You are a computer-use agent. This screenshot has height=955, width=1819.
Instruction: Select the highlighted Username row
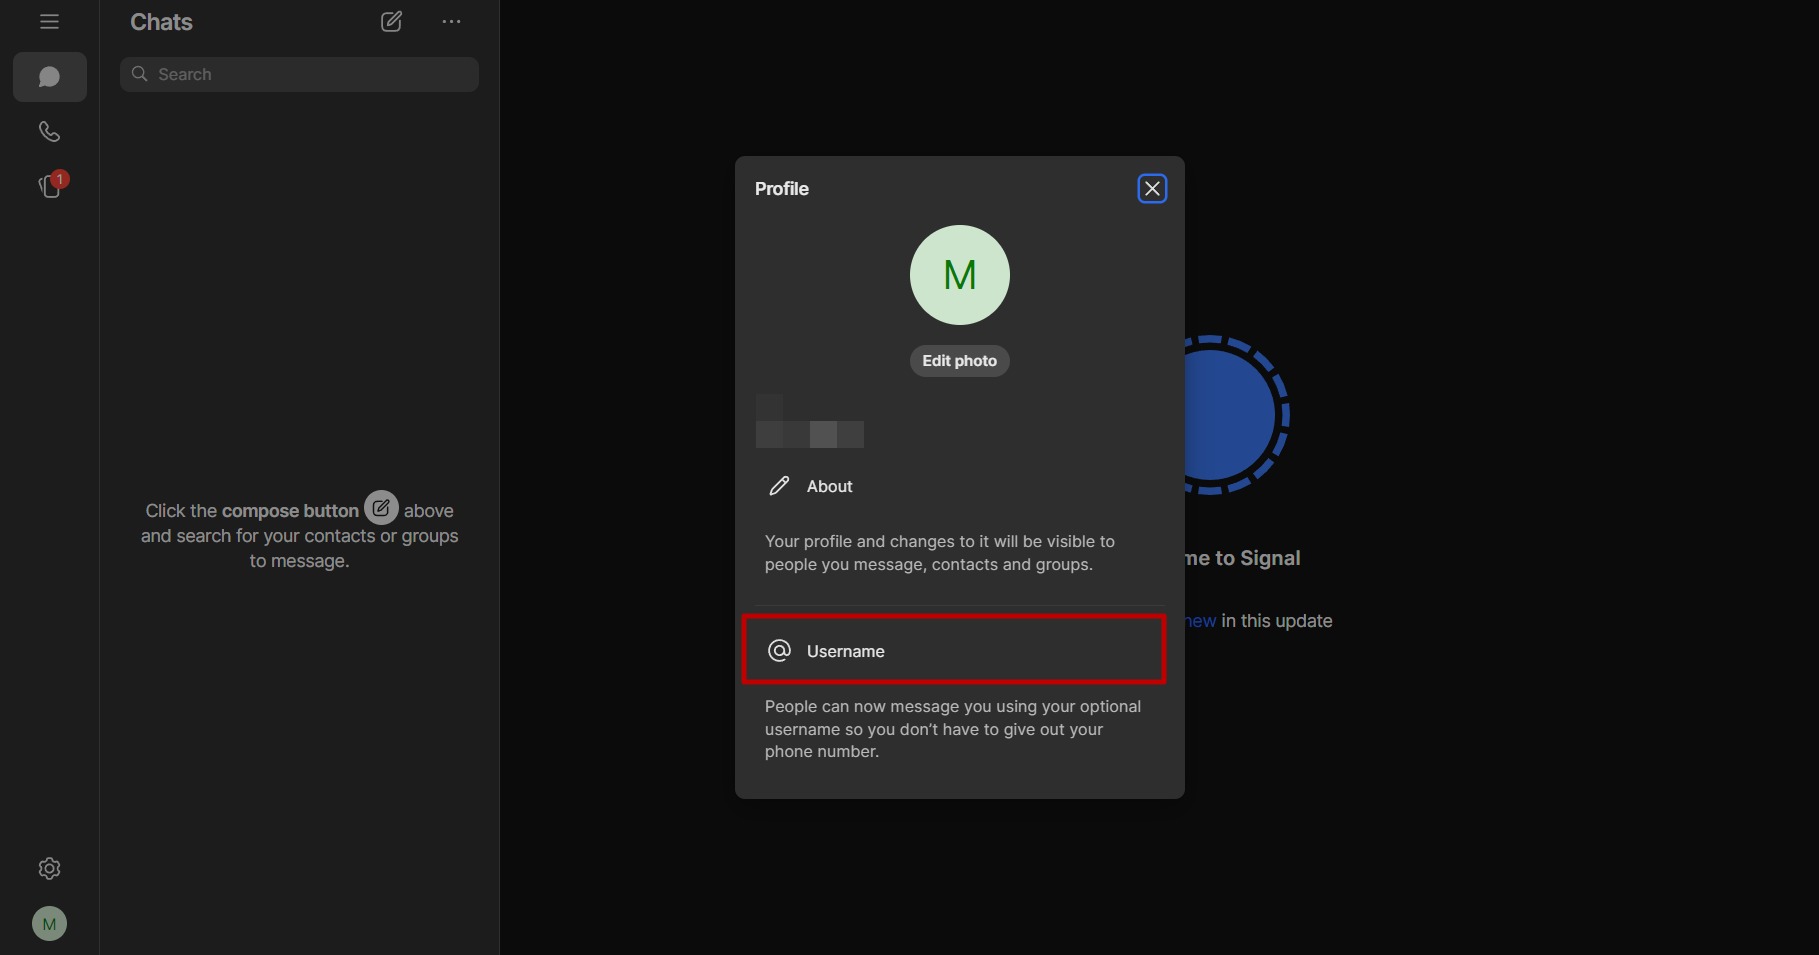tap(953, 650)
